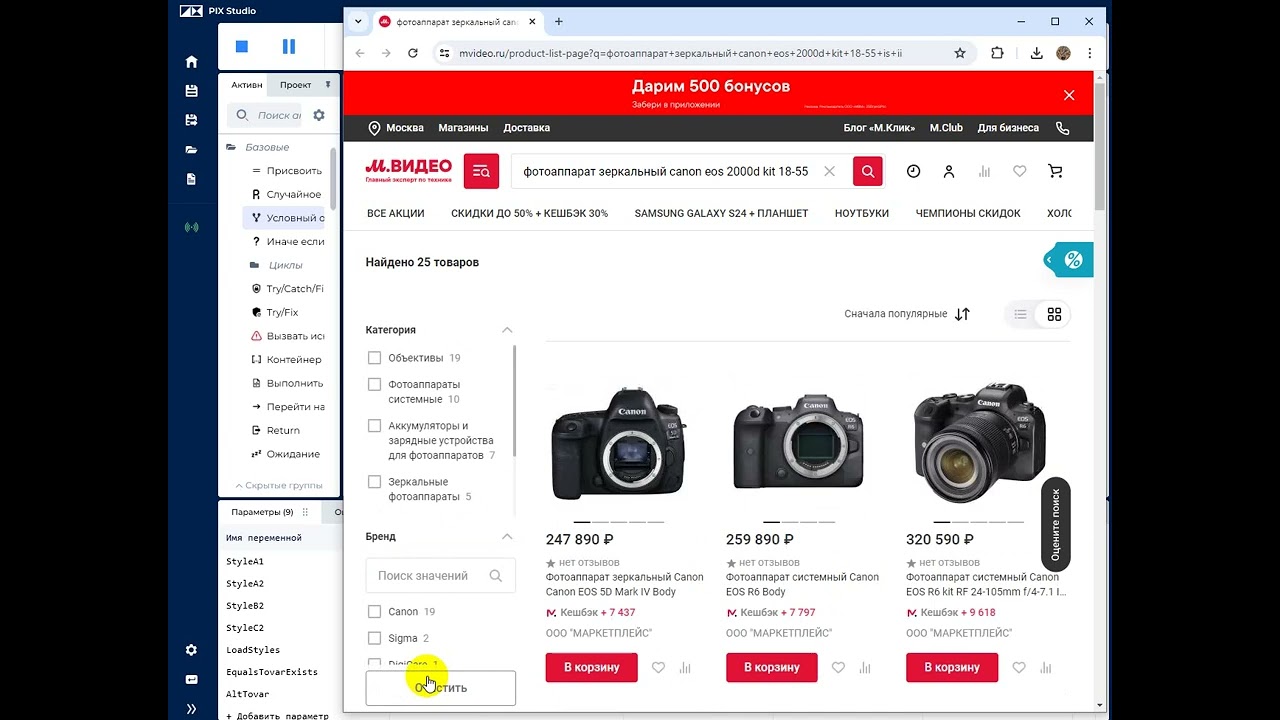Viewport: 1280px width, 720px height.
Task: Open the М.Видео catalog menu button
Action: 481,171
